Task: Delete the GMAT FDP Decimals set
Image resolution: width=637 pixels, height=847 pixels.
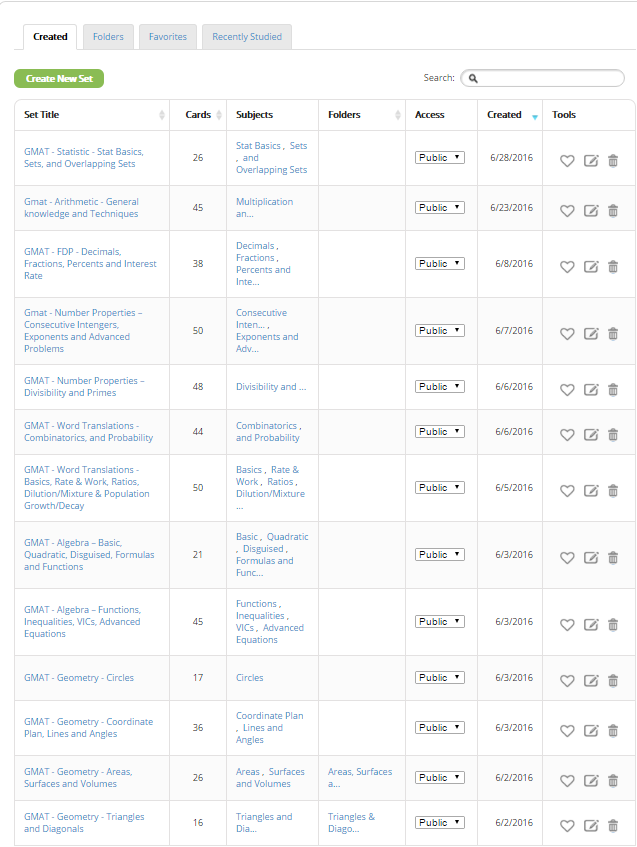Action: coord(613,266)
